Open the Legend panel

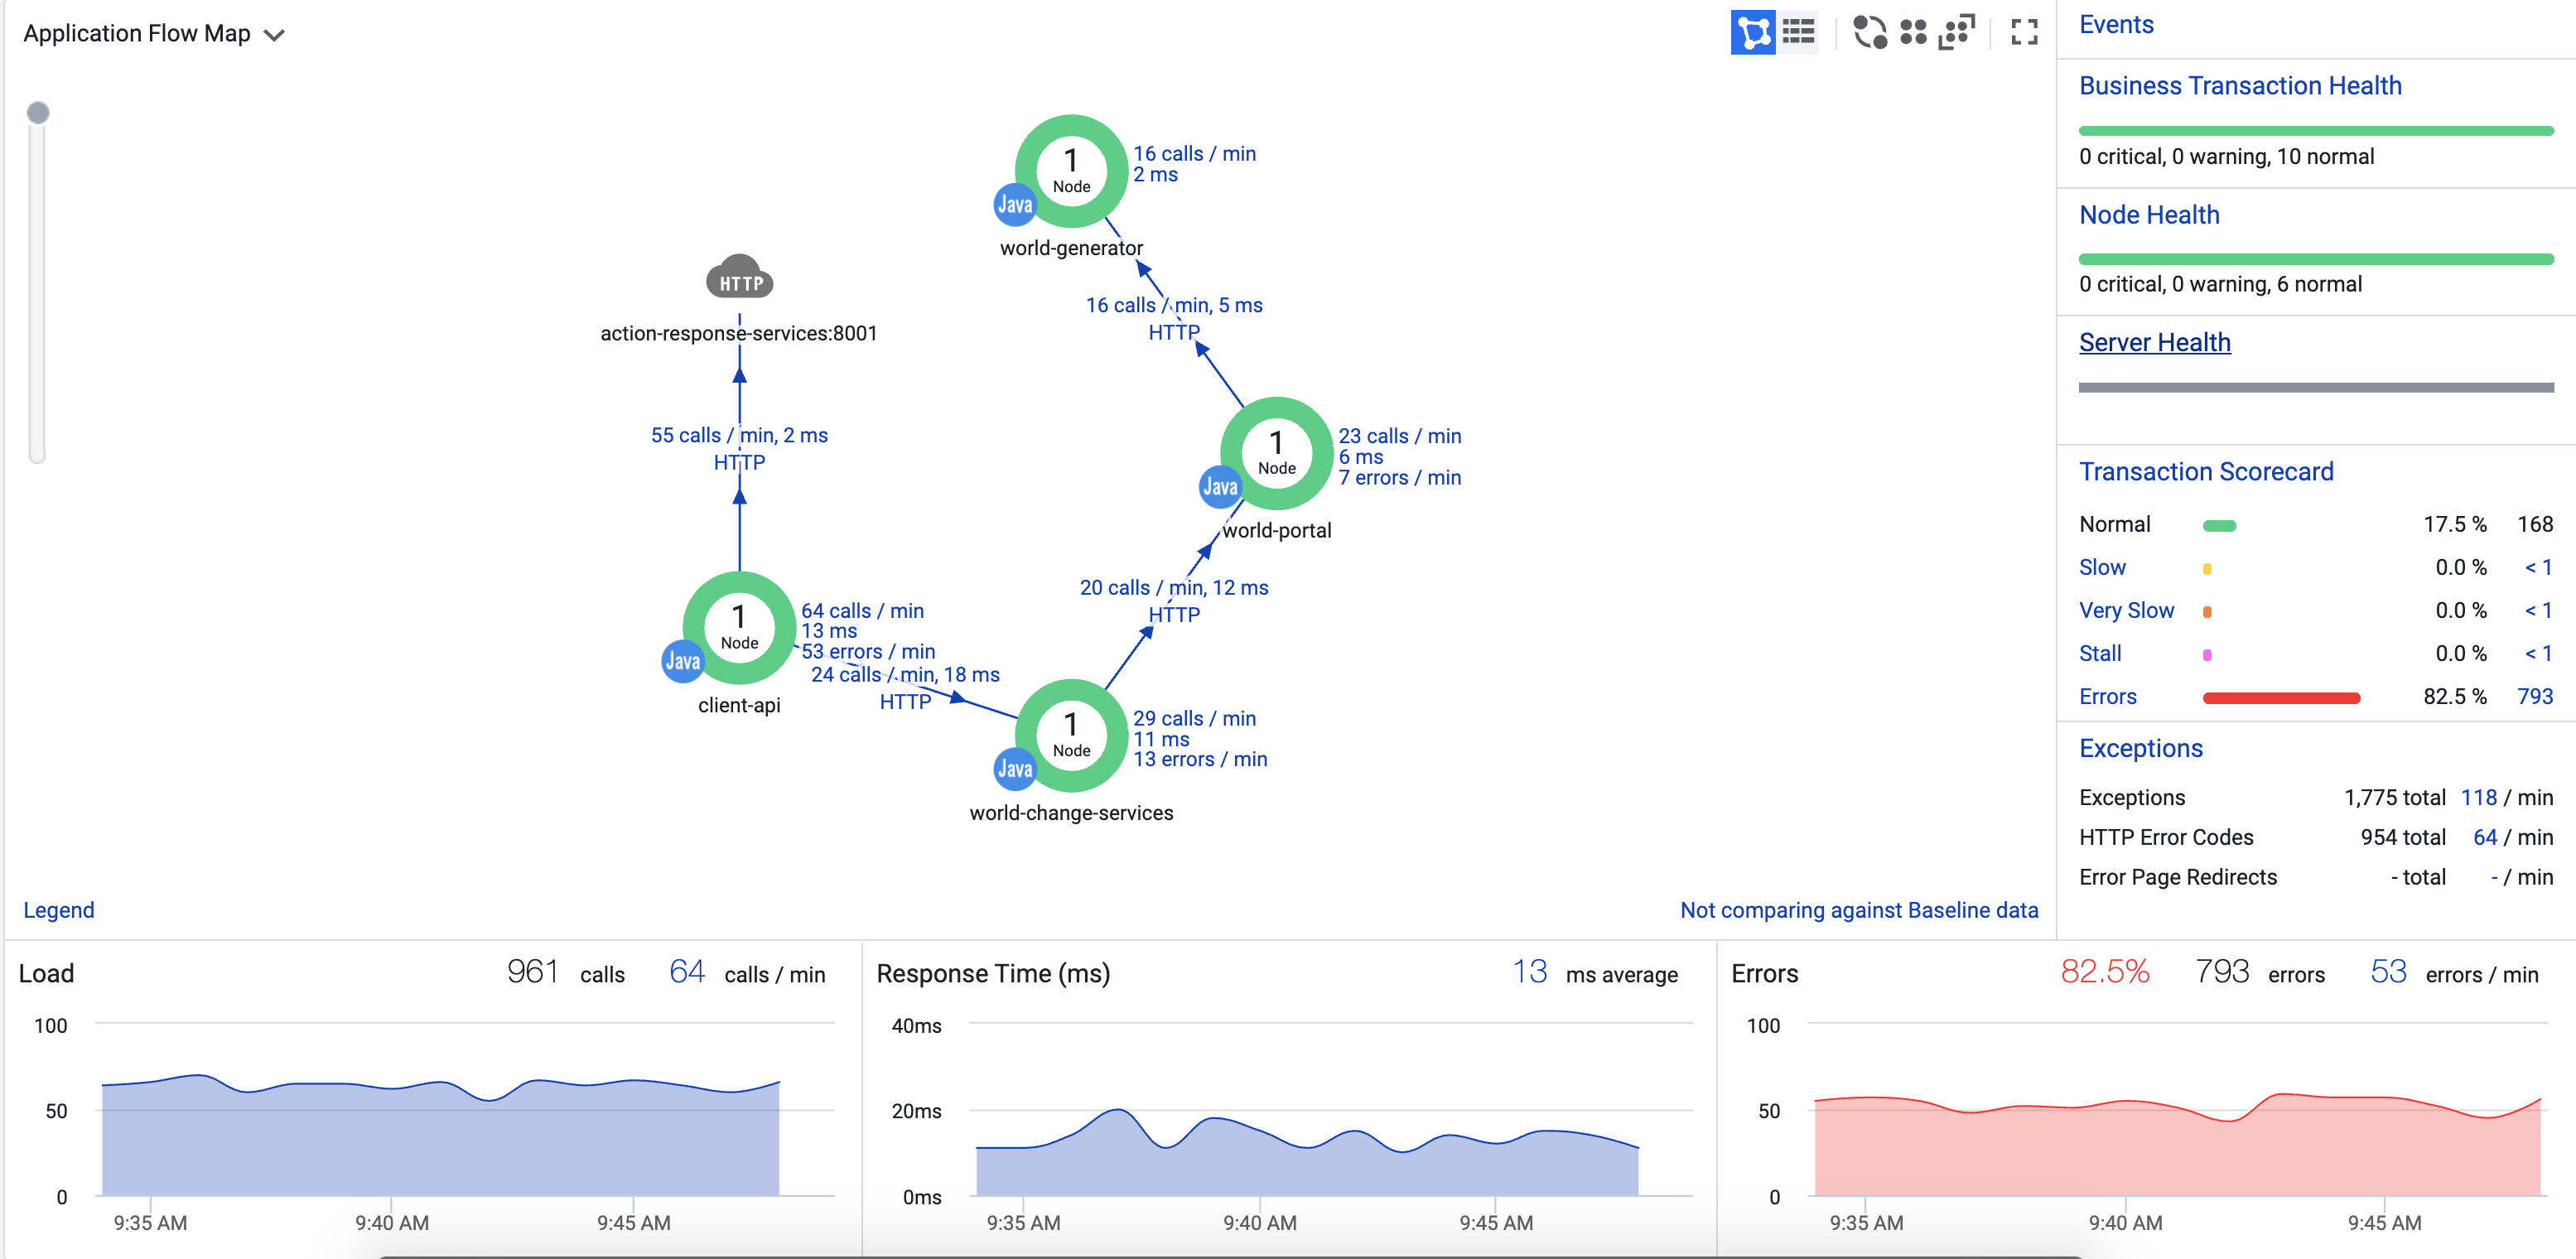click(x=59, y=910)
